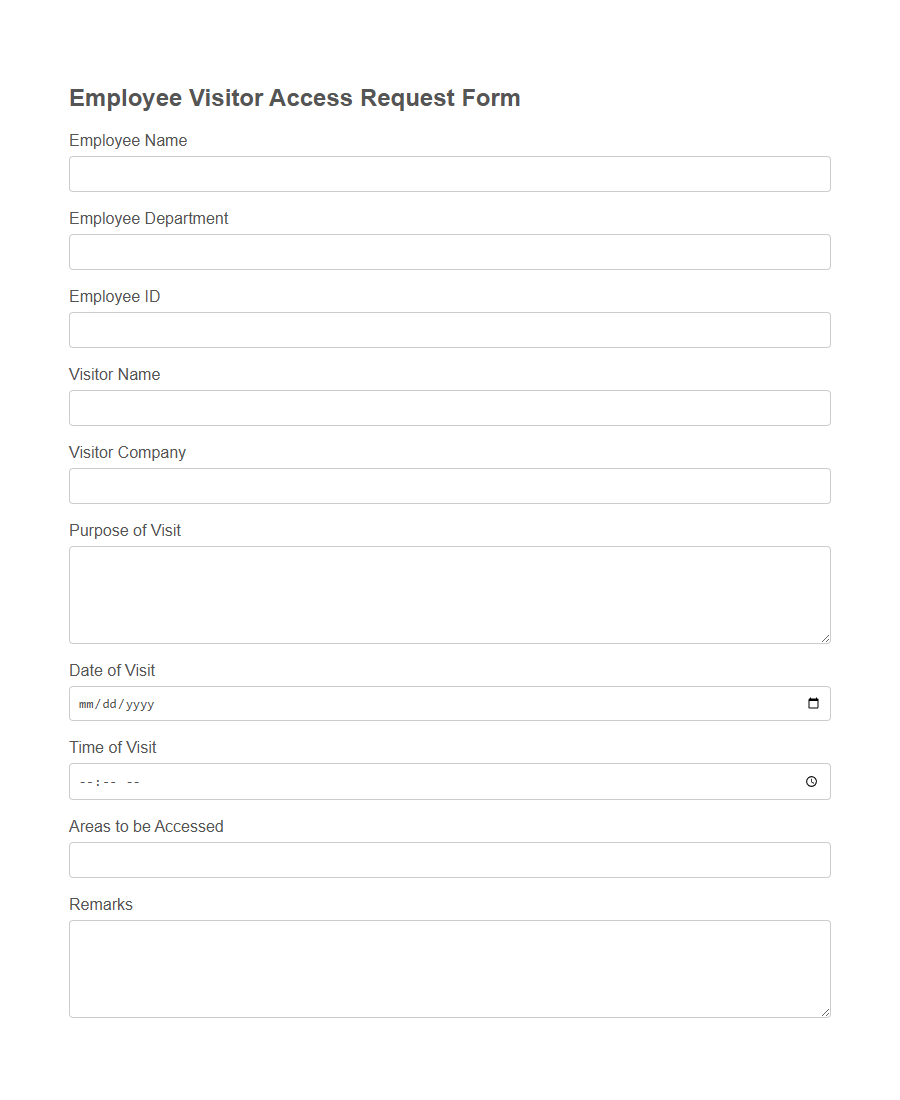Click the yyyy placeholder in Date of Visit
The height and width of the screenshot is (1100, 900).
(x=139, y=703)
